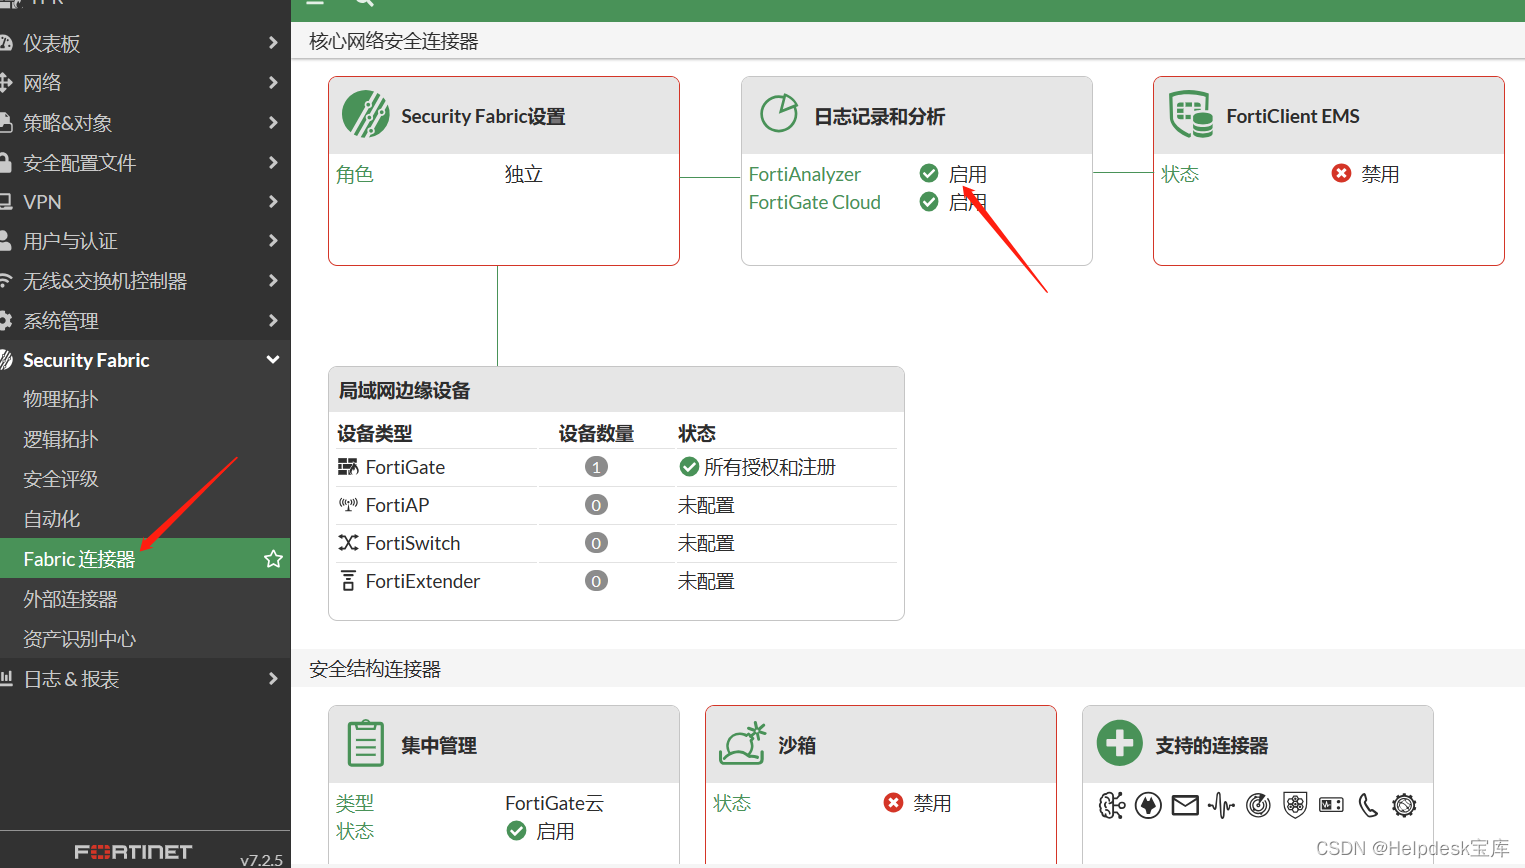Open the 支持的连接器 card title
This screenshot has height=868, width=1525.
tap(1212, 745)
